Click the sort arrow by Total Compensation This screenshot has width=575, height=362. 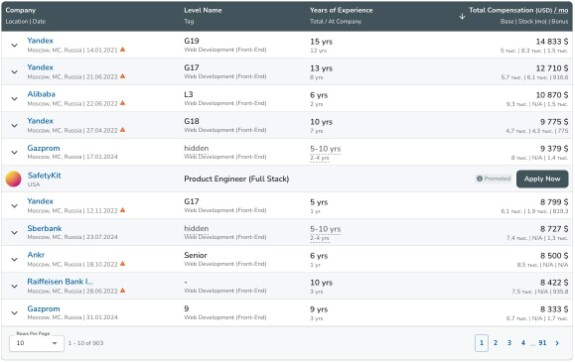(x=462, y=16)
